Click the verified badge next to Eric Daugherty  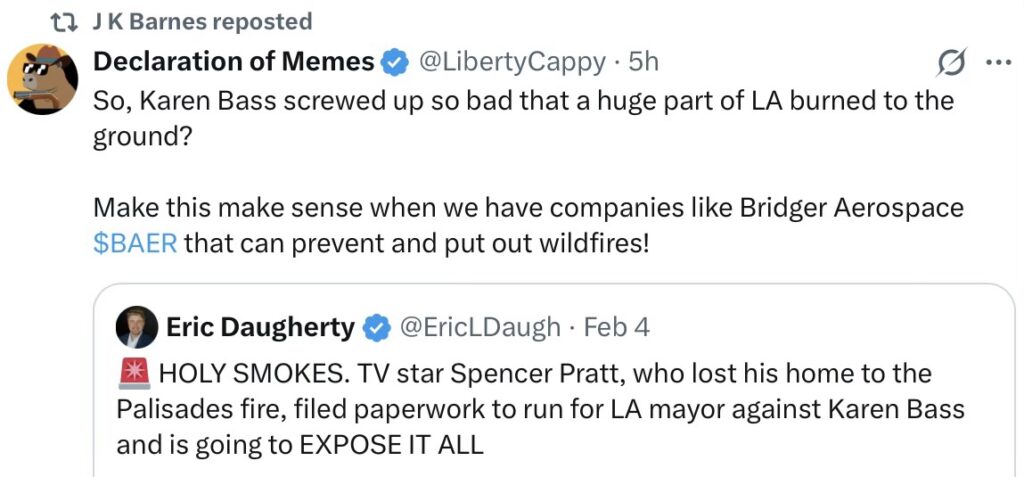point(377,328)
